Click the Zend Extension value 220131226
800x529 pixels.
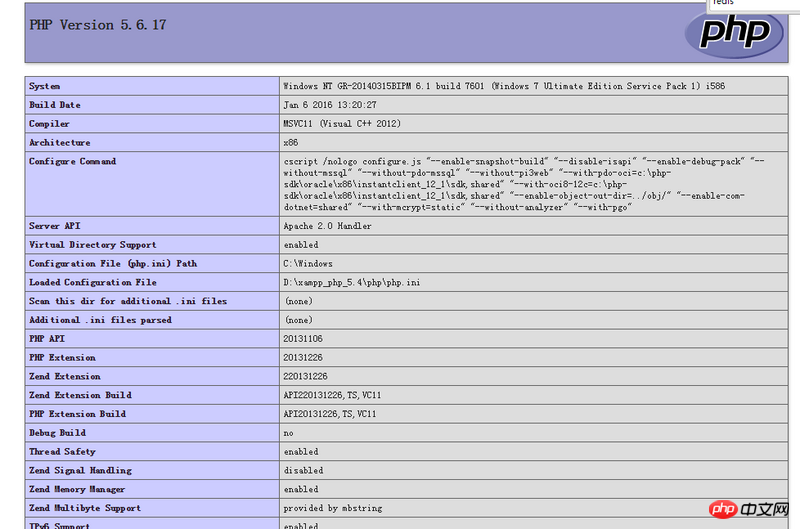pyautogui.click(x=306, y=377)
